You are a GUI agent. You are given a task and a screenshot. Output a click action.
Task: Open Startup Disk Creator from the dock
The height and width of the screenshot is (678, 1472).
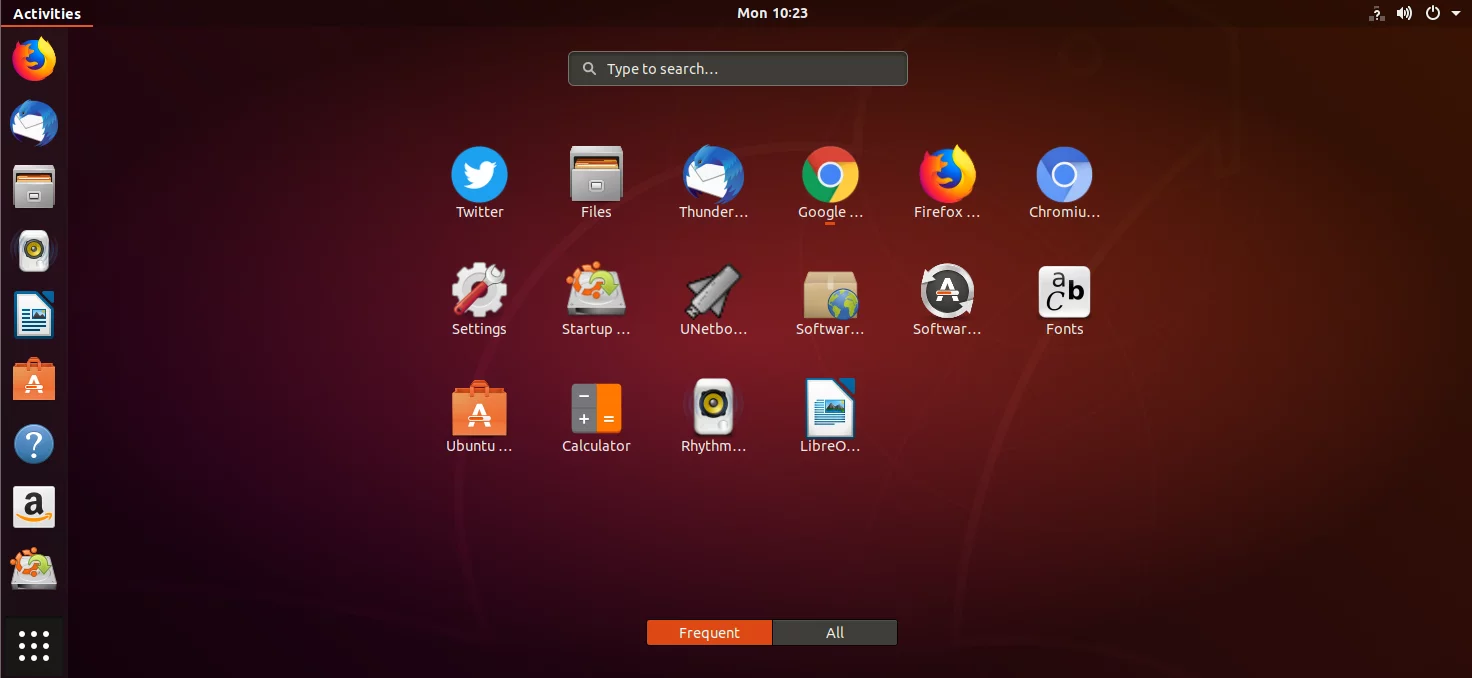coord(34,570)
